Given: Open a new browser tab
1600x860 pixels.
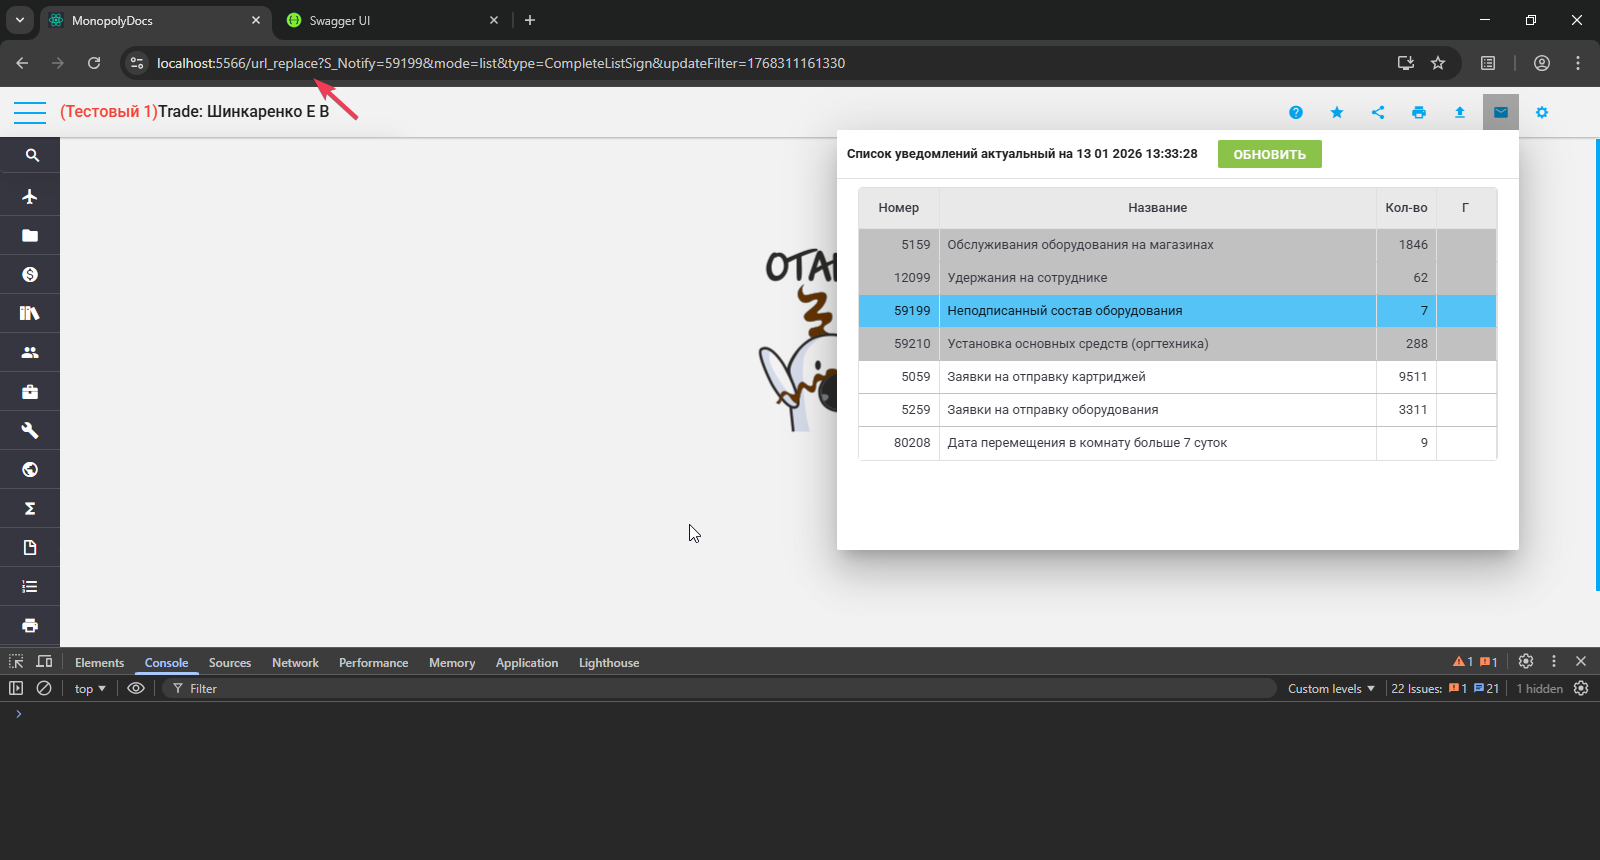Looking at the screenshot, I should (x=530, y=20).
